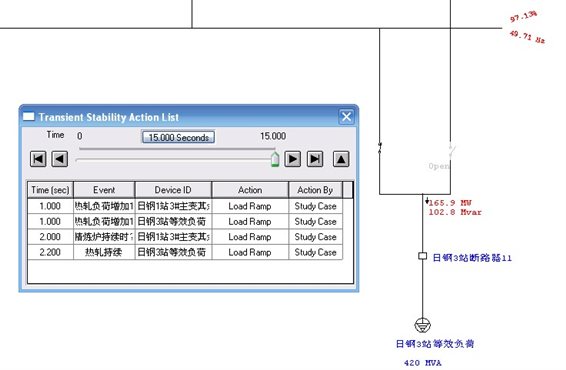Image resolution: width=566 pixels, height=370 pixels.
Task: Select the open switch labeled Open
Action: 451,149
